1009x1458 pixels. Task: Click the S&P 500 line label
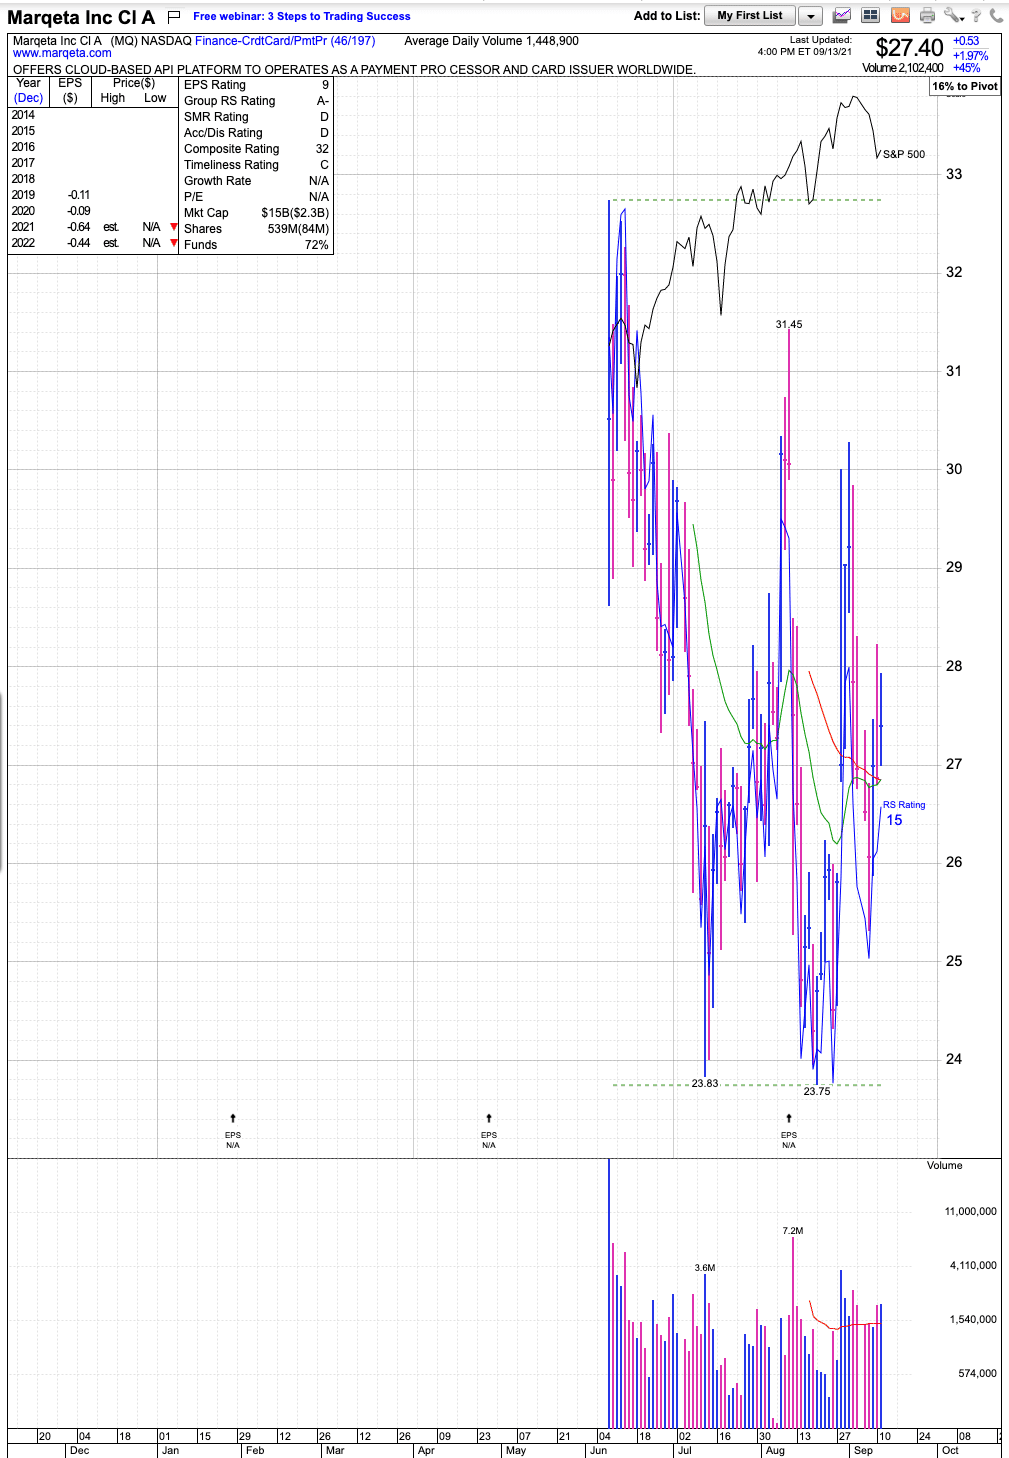pos(904,154)
